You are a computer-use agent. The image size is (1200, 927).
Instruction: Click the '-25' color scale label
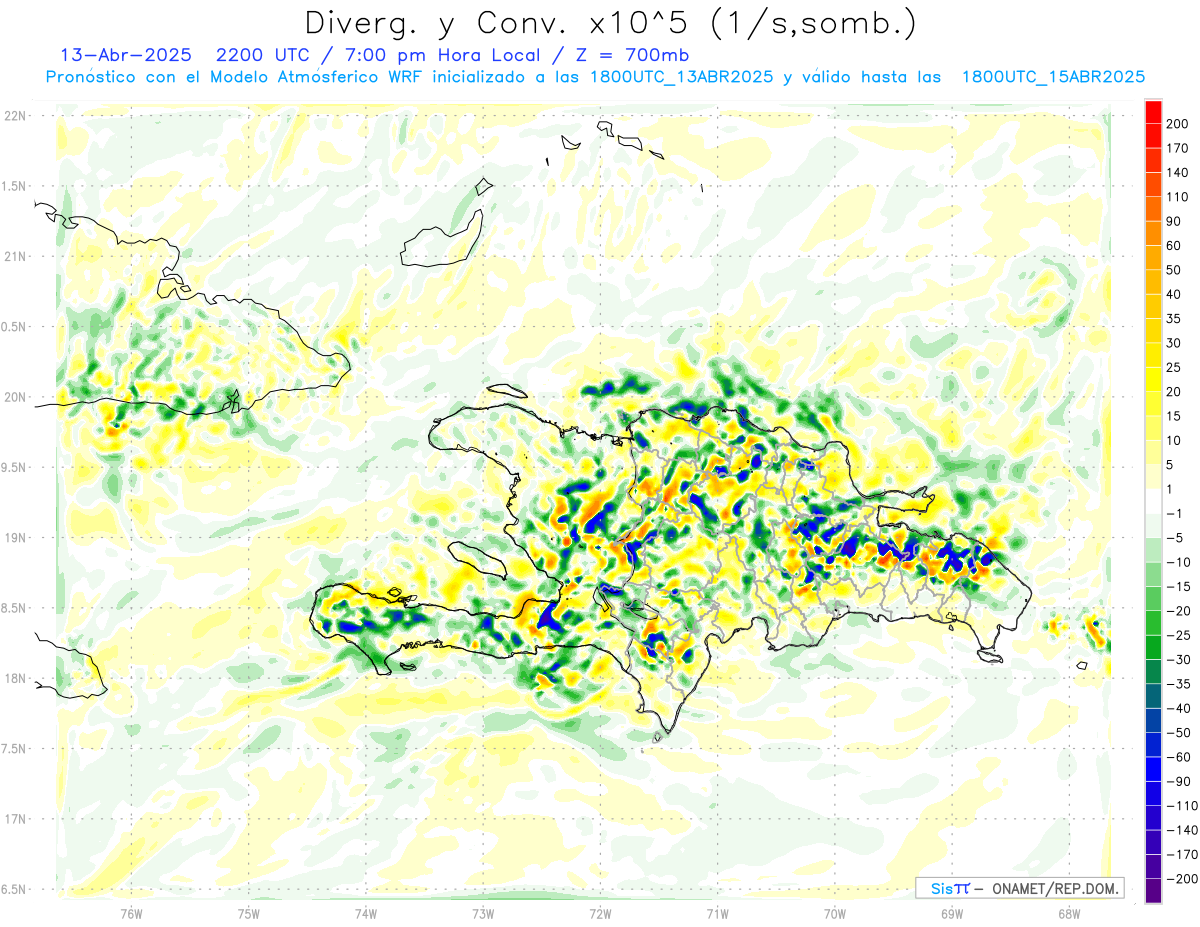click(x=1179, y=635)
